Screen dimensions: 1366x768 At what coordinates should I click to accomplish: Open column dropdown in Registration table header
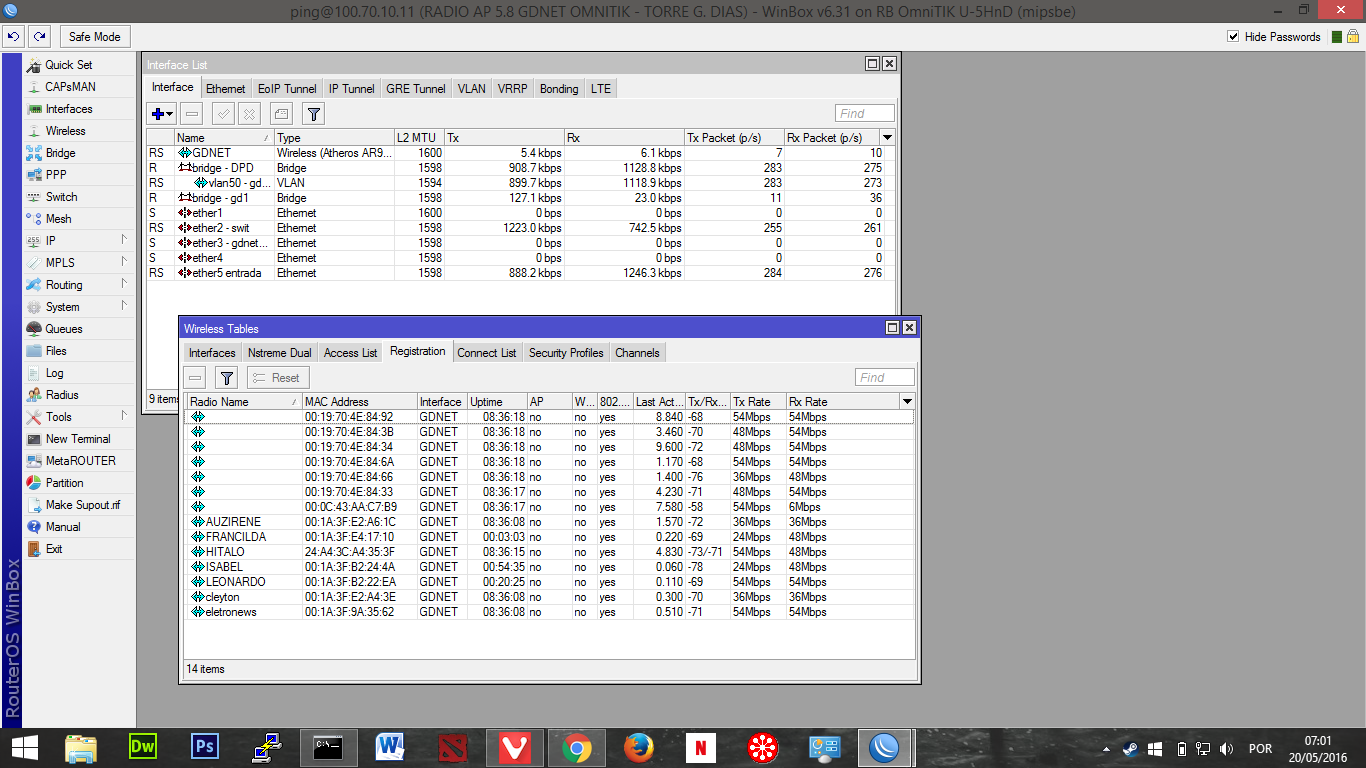pos(907,402)
